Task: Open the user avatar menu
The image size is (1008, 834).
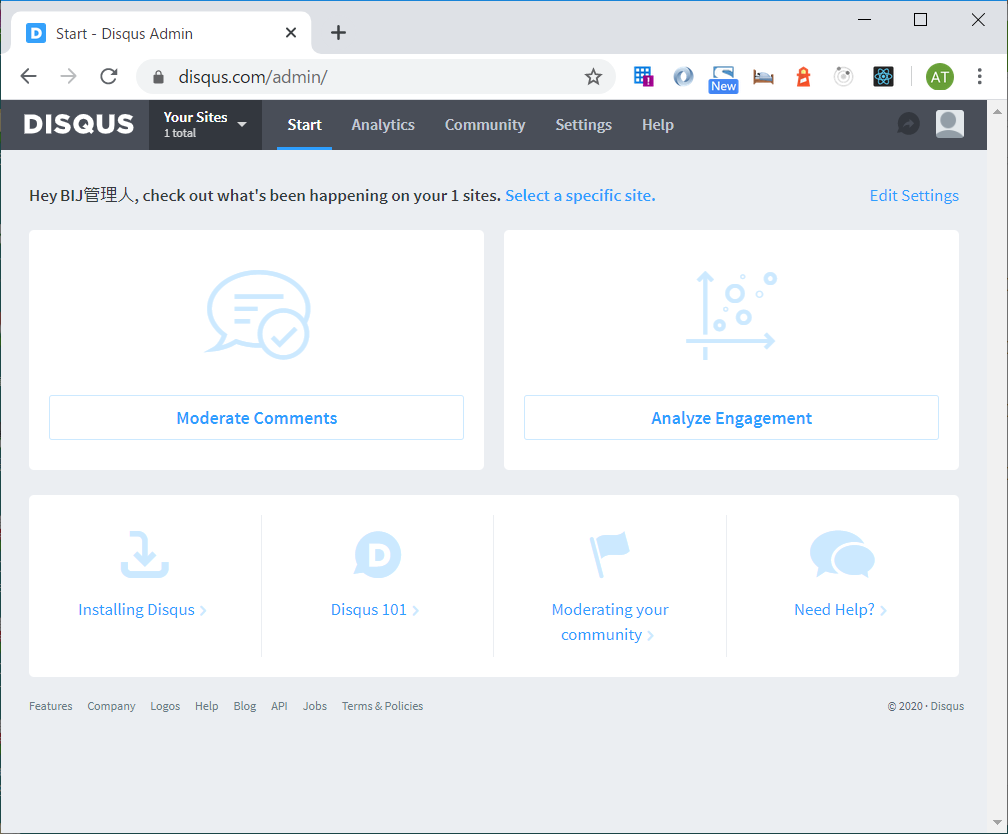Action: click(x=950, y=123)
